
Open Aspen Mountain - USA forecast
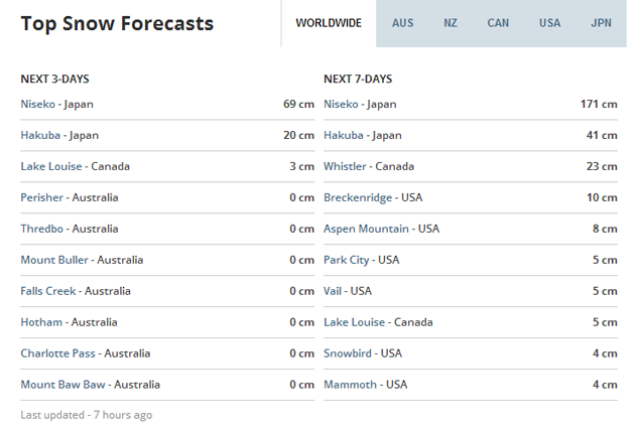coord(382,229)
